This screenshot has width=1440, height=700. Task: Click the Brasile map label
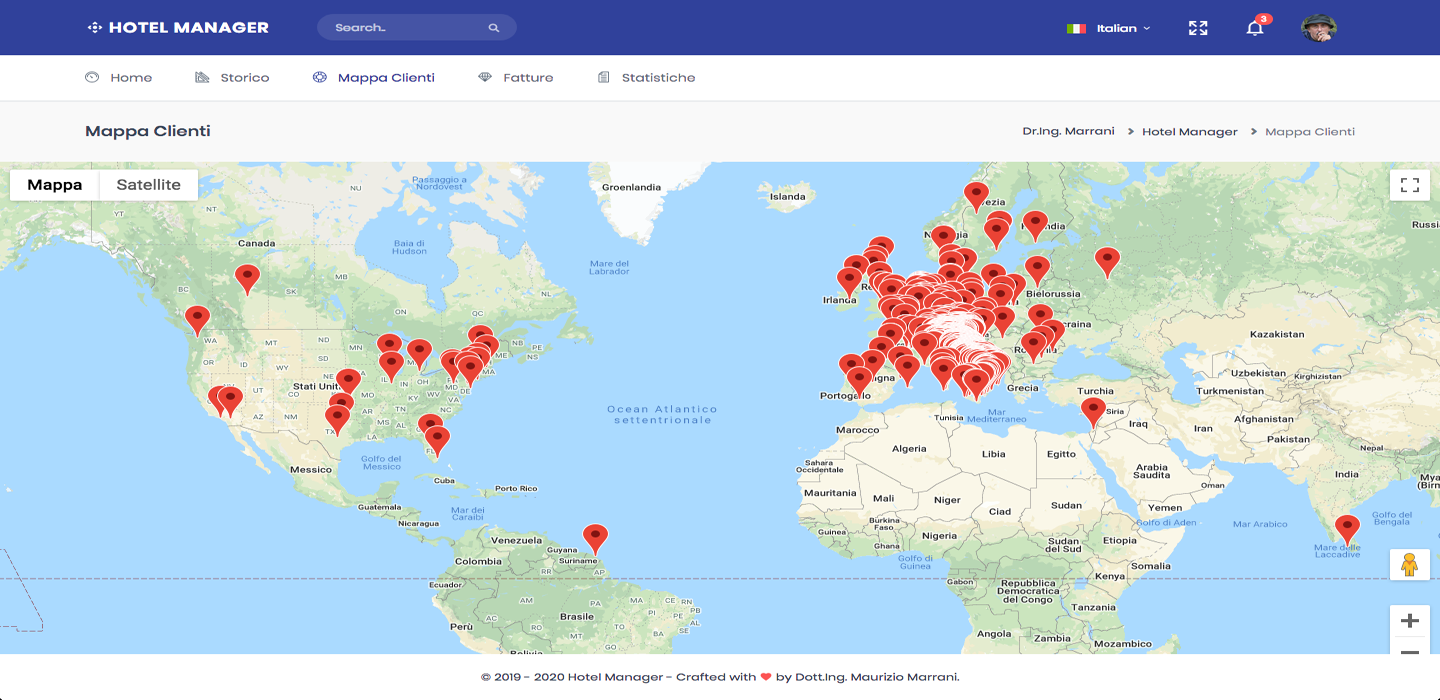point(577,617)
